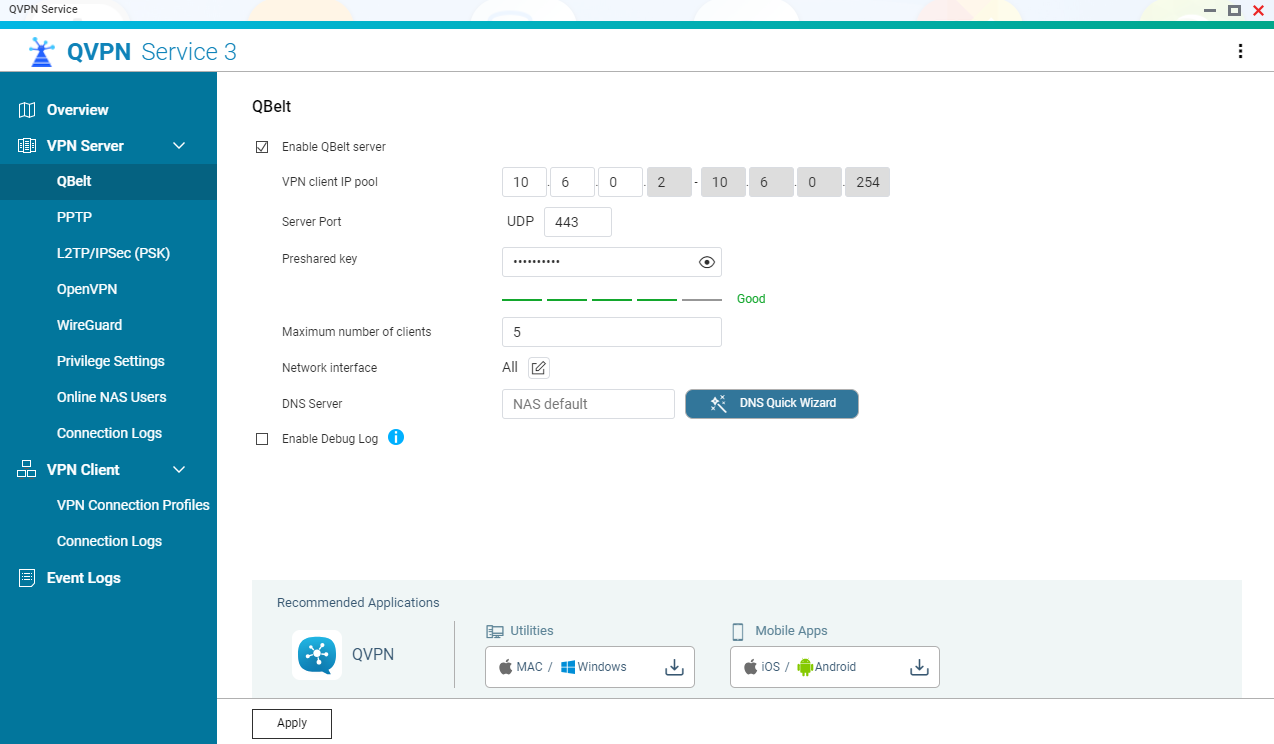Click the QVPN Service logo icon
1274x744 pixels.
point(41,52)
